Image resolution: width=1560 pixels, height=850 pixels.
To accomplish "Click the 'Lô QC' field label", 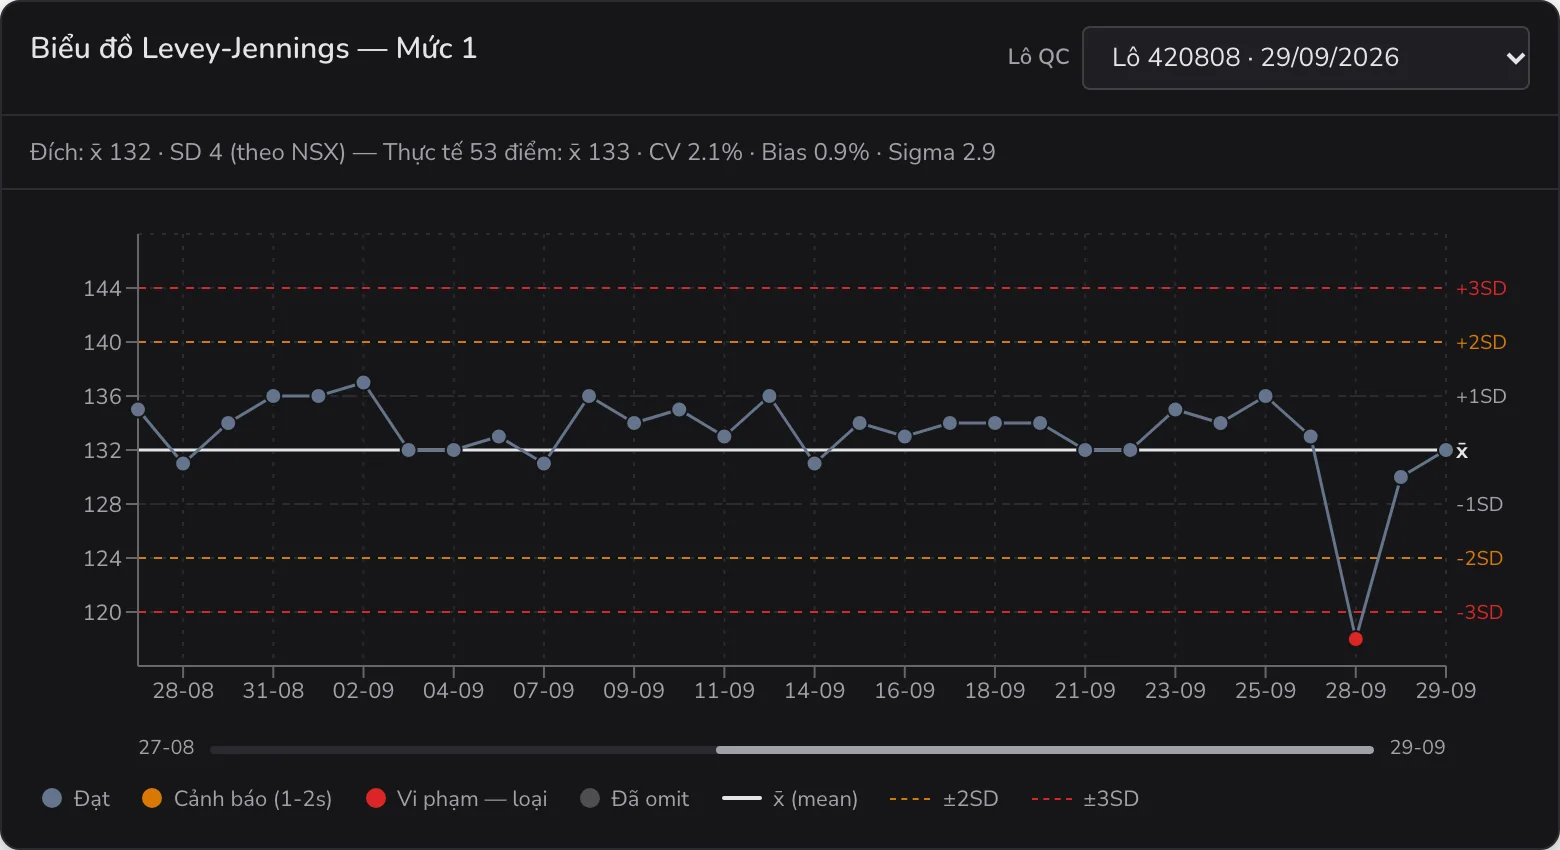I will tap(1038, 57).
